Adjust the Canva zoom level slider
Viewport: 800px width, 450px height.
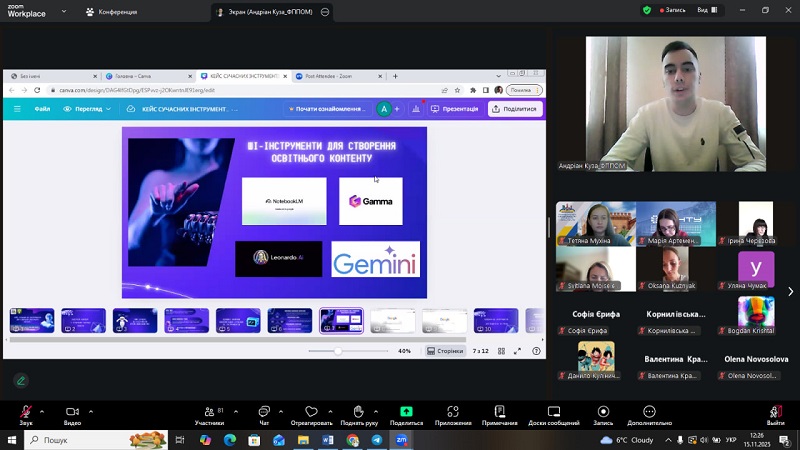[x=338, y=351]
